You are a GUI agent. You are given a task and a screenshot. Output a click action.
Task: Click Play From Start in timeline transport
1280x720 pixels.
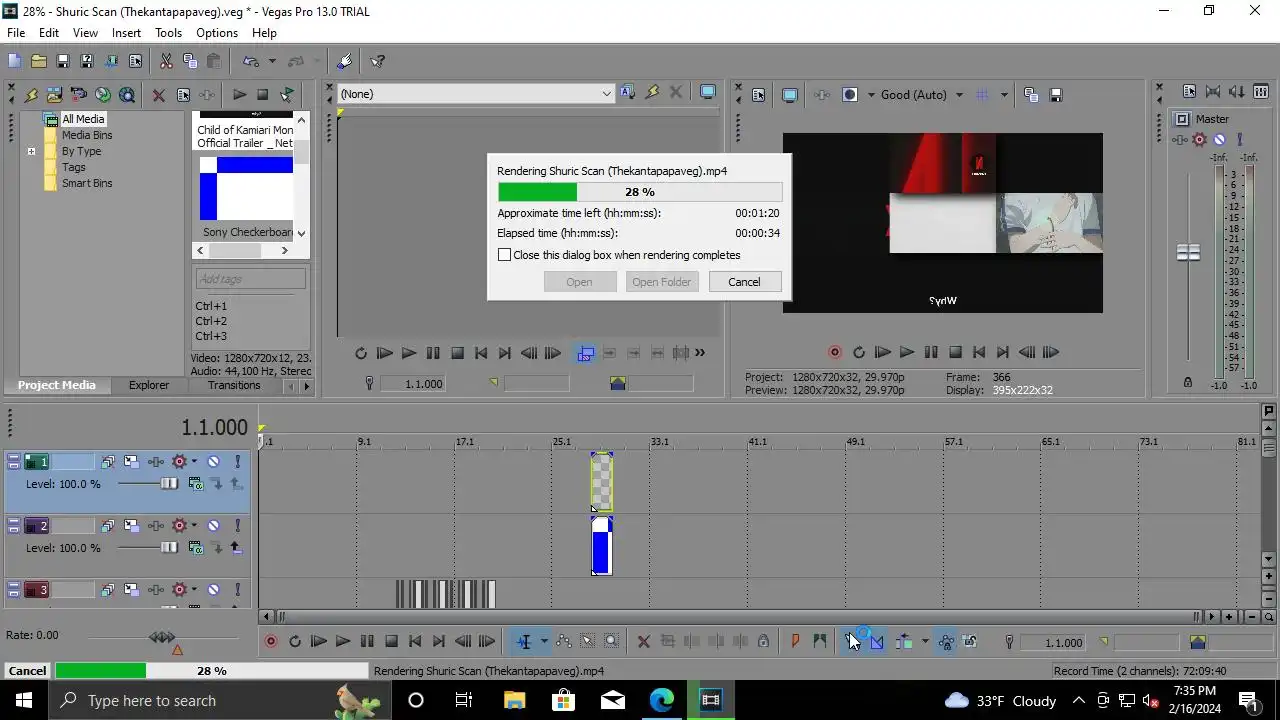tap(319, 642)
